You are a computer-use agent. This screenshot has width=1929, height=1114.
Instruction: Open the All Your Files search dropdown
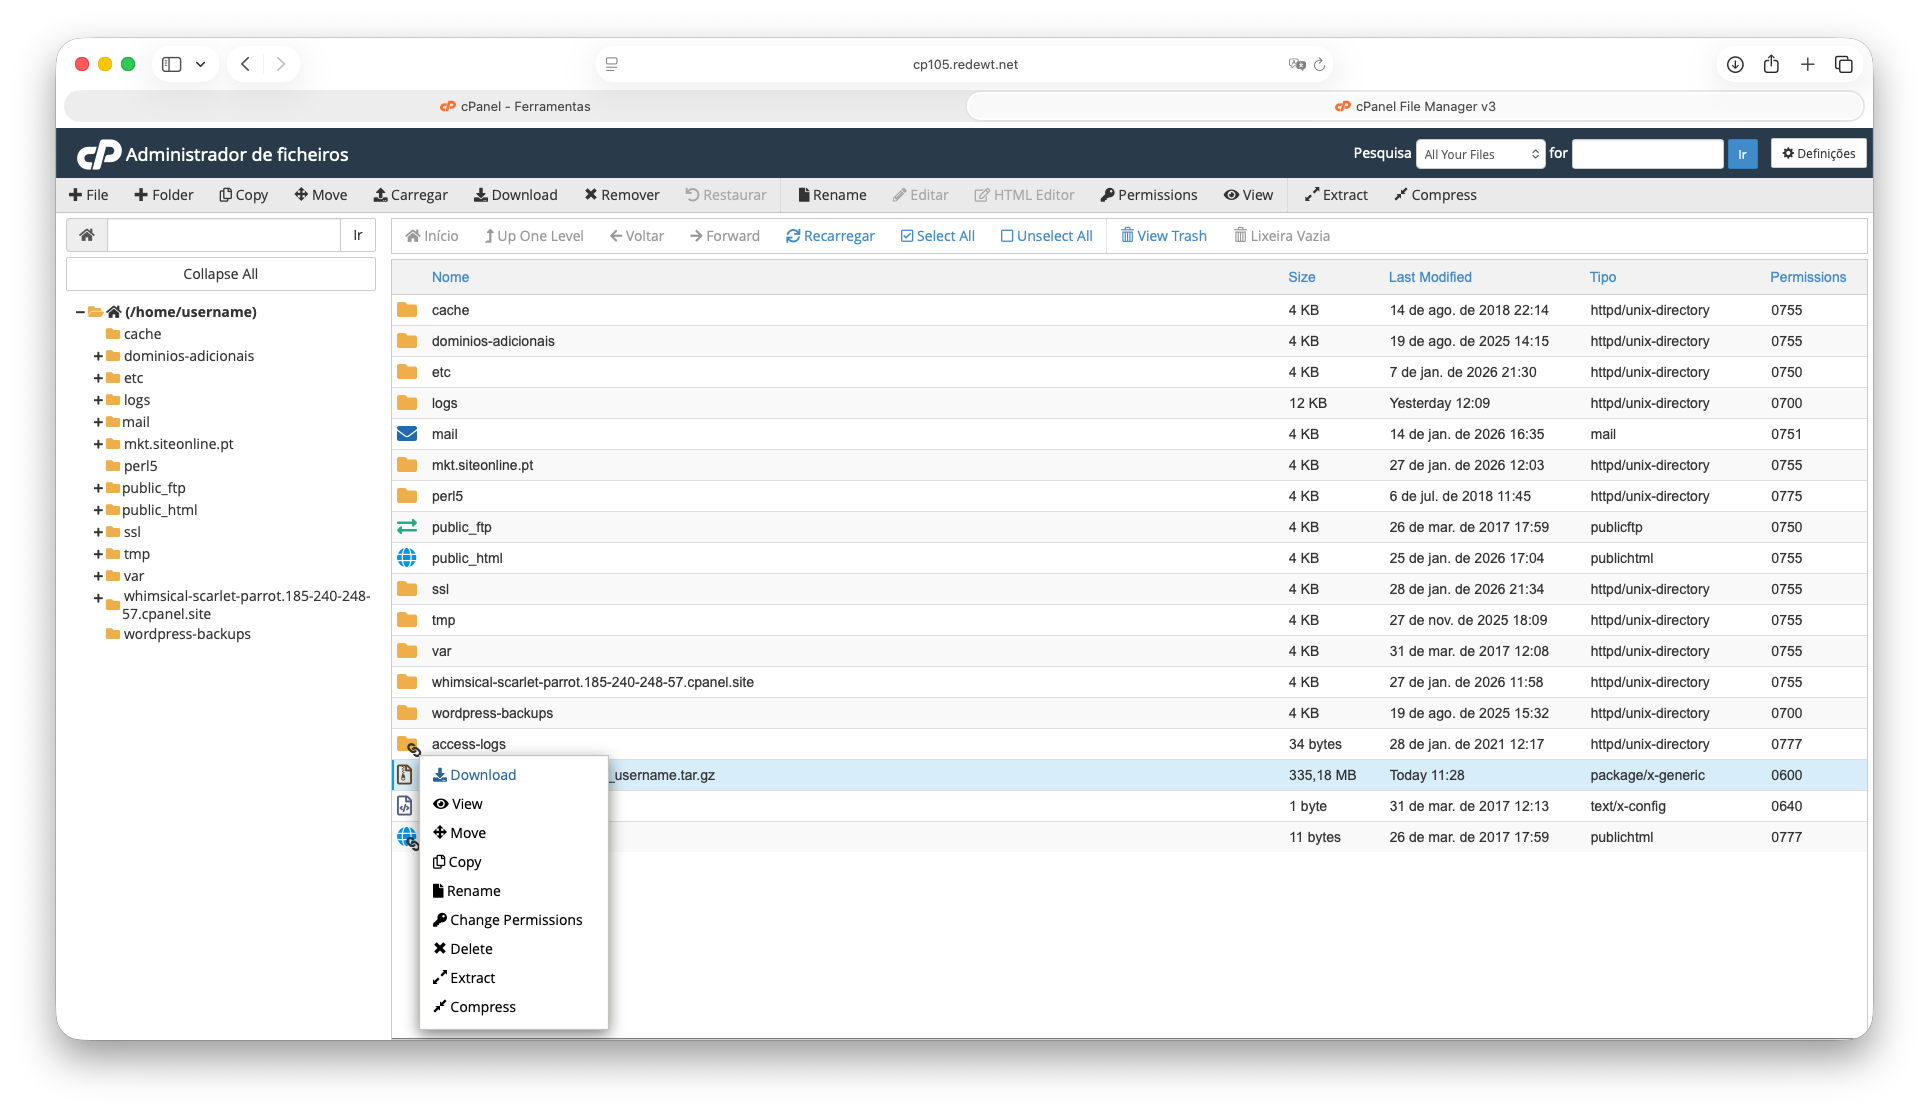(1480, 154)
